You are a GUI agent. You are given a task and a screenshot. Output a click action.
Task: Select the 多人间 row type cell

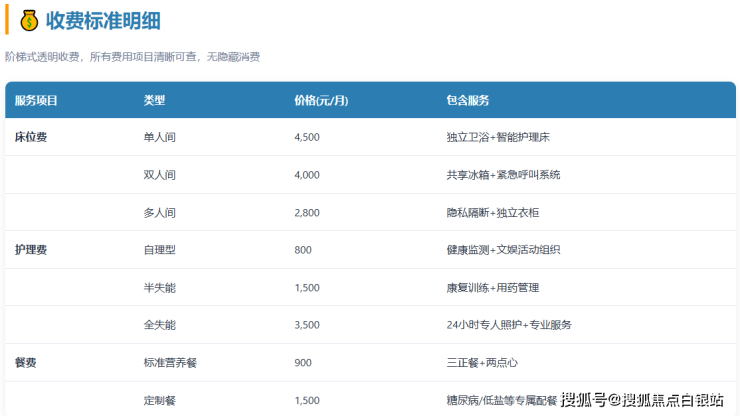coord(160,212)
